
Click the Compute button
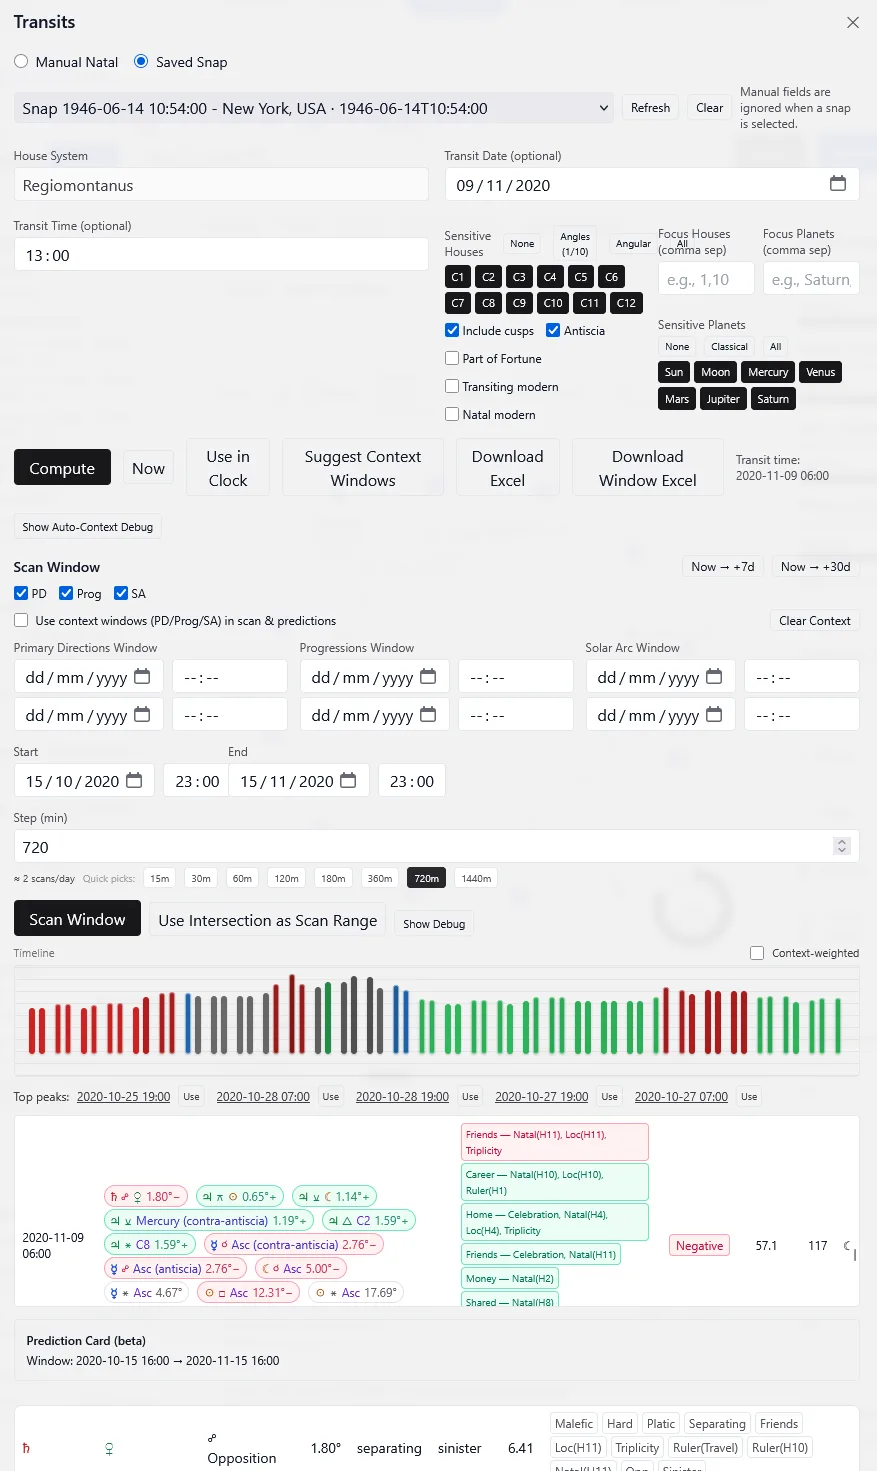[x=62, y=467]
